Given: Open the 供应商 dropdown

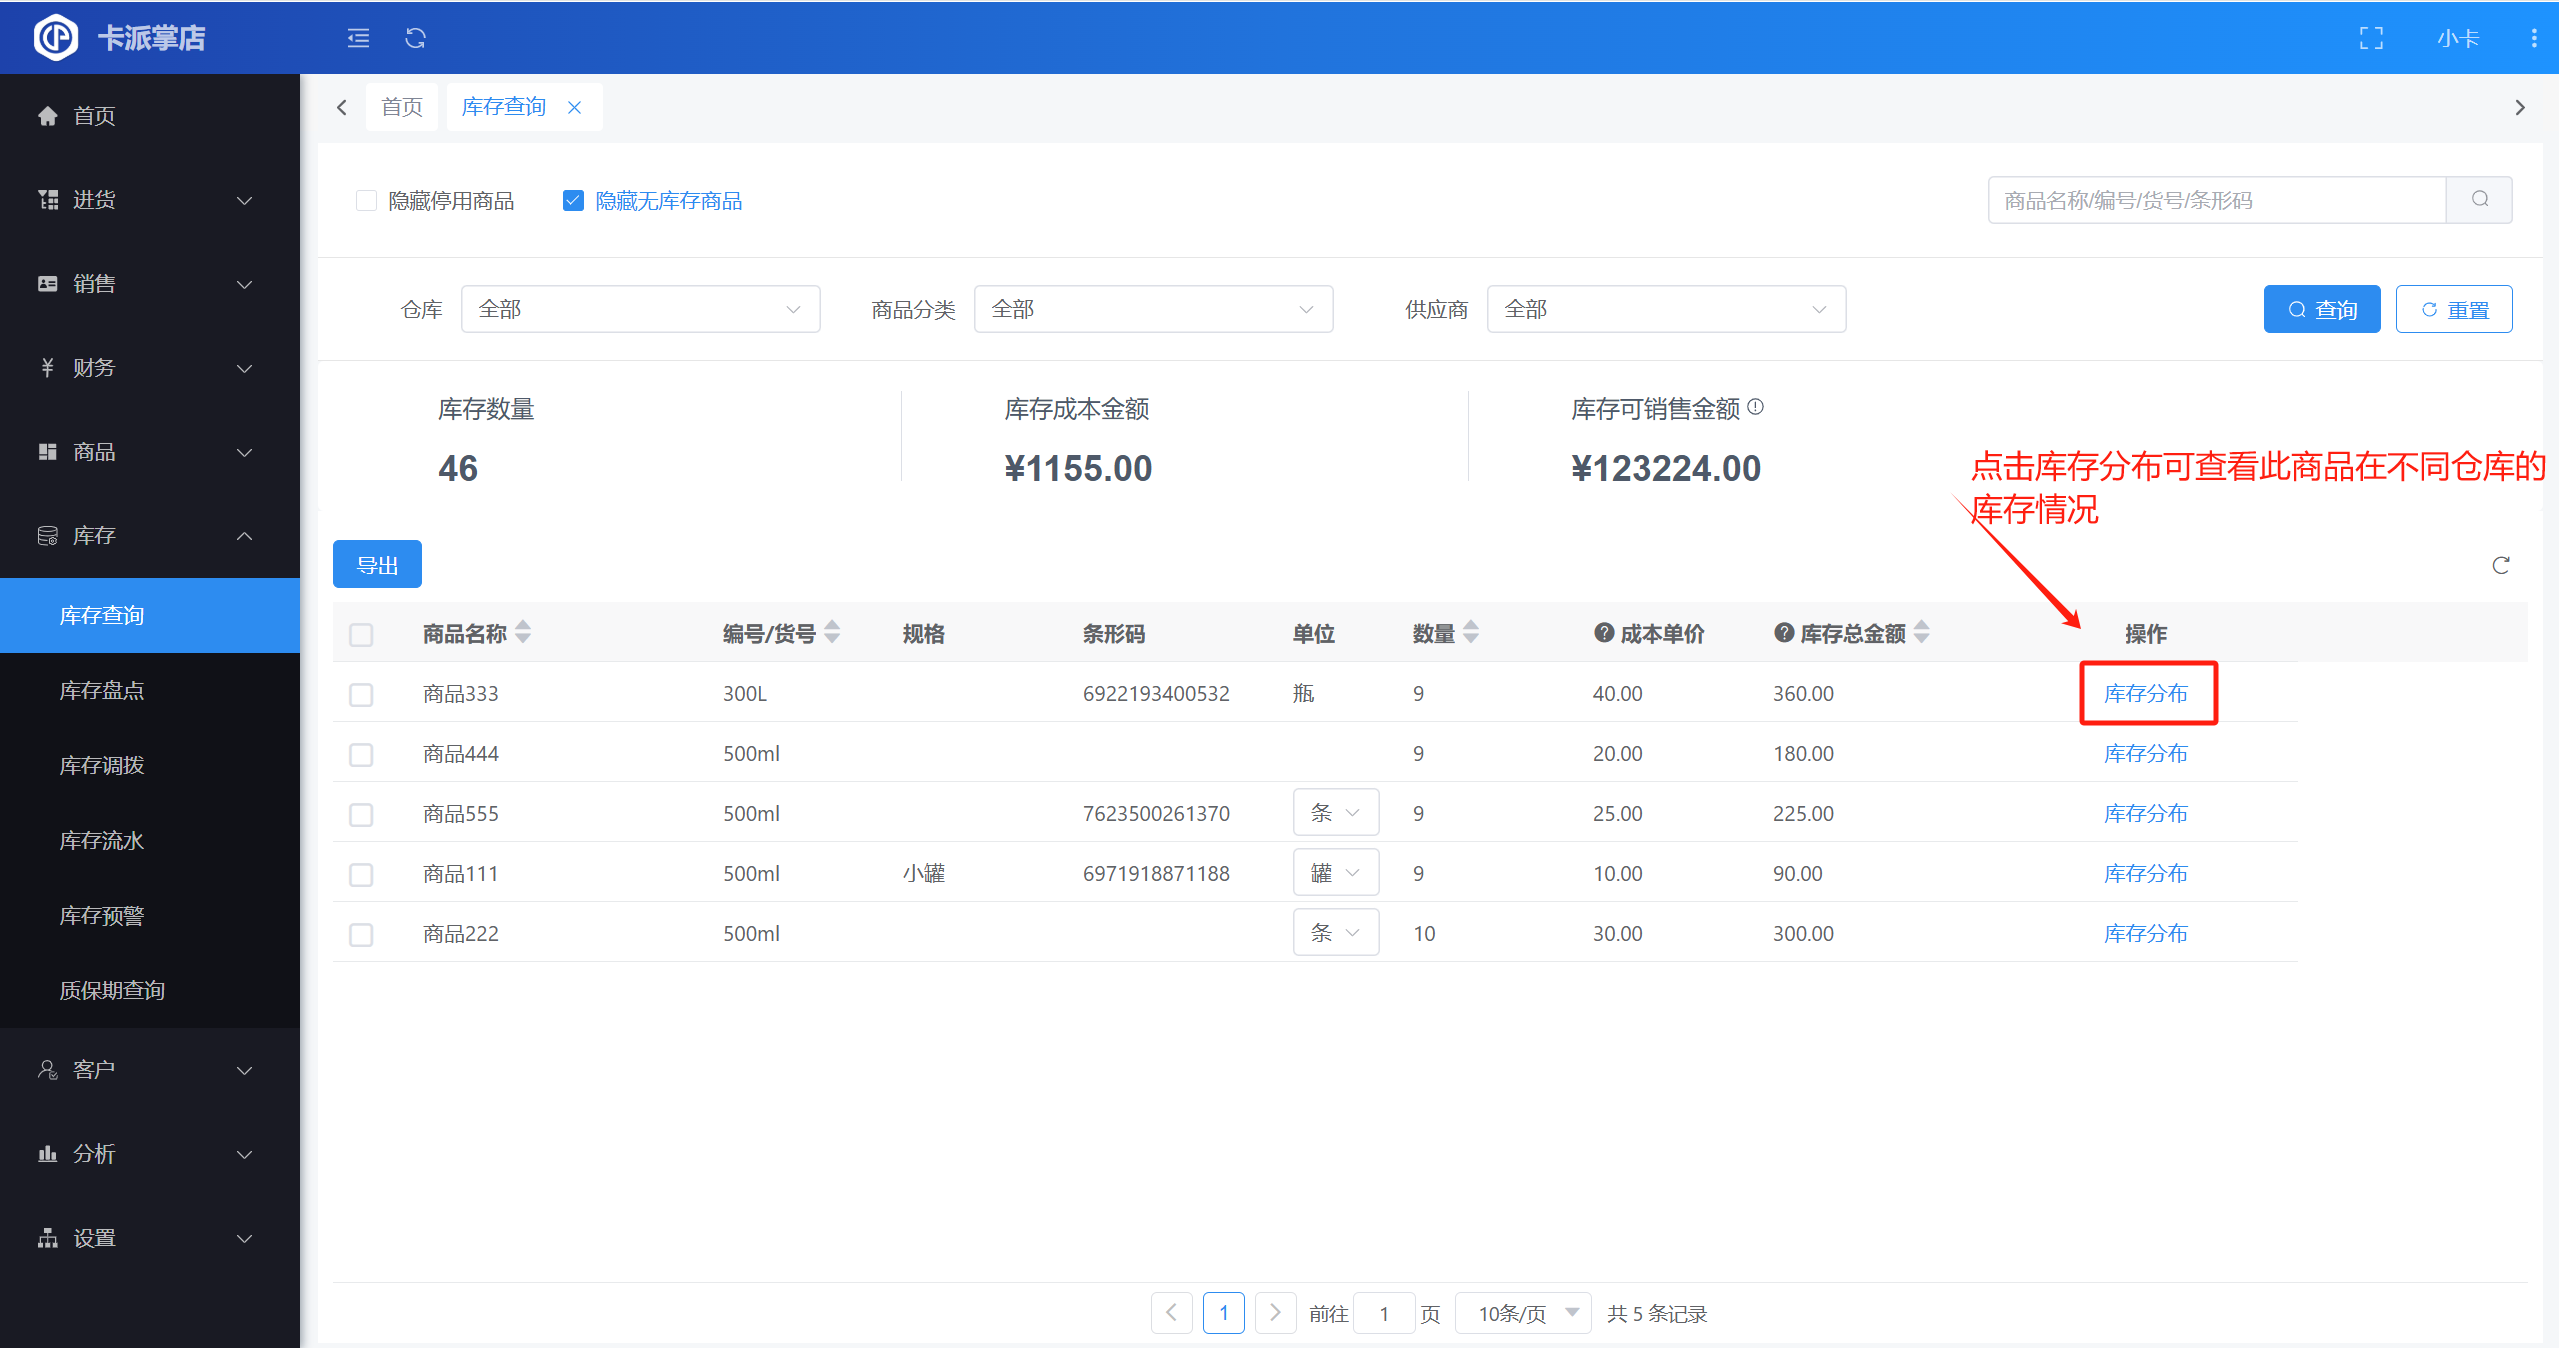Looking at the screenshot, I should 1665,310.
